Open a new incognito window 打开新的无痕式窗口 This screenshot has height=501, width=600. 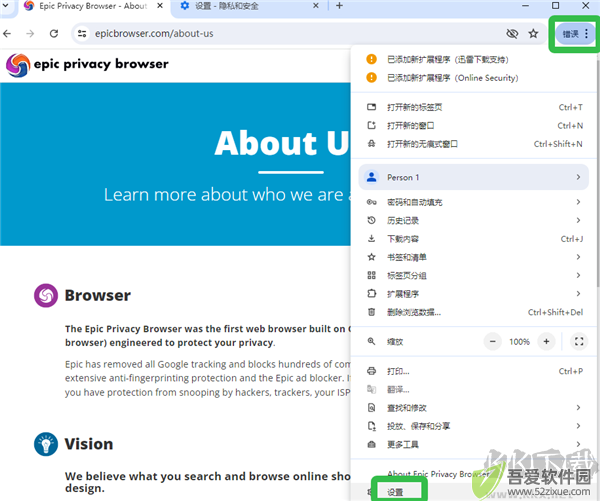[473, 144]
